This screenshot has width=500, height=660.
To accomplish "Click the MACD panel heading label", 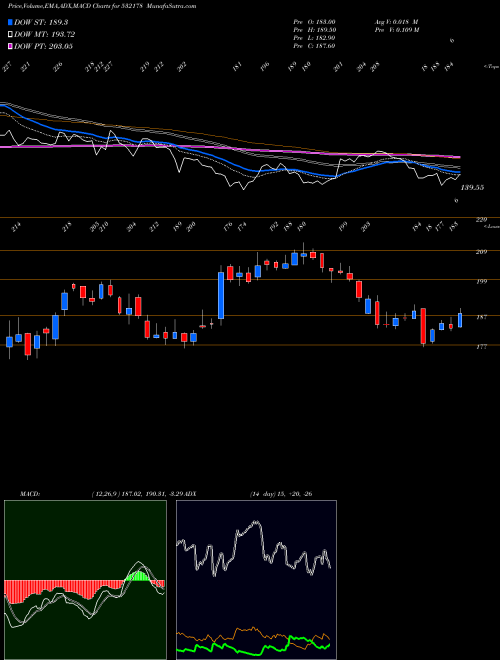I will pos(30,494).
